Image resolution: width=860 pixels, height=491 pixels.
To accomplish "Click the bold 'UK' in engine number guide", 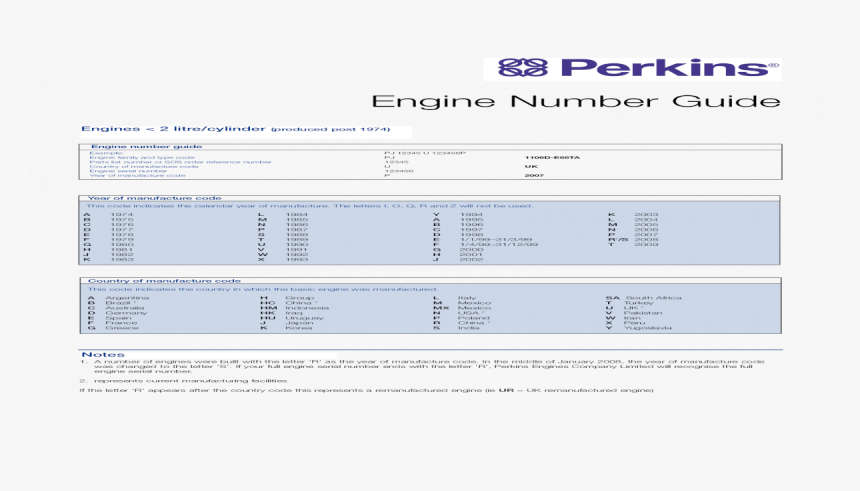I will click(531, 166).
